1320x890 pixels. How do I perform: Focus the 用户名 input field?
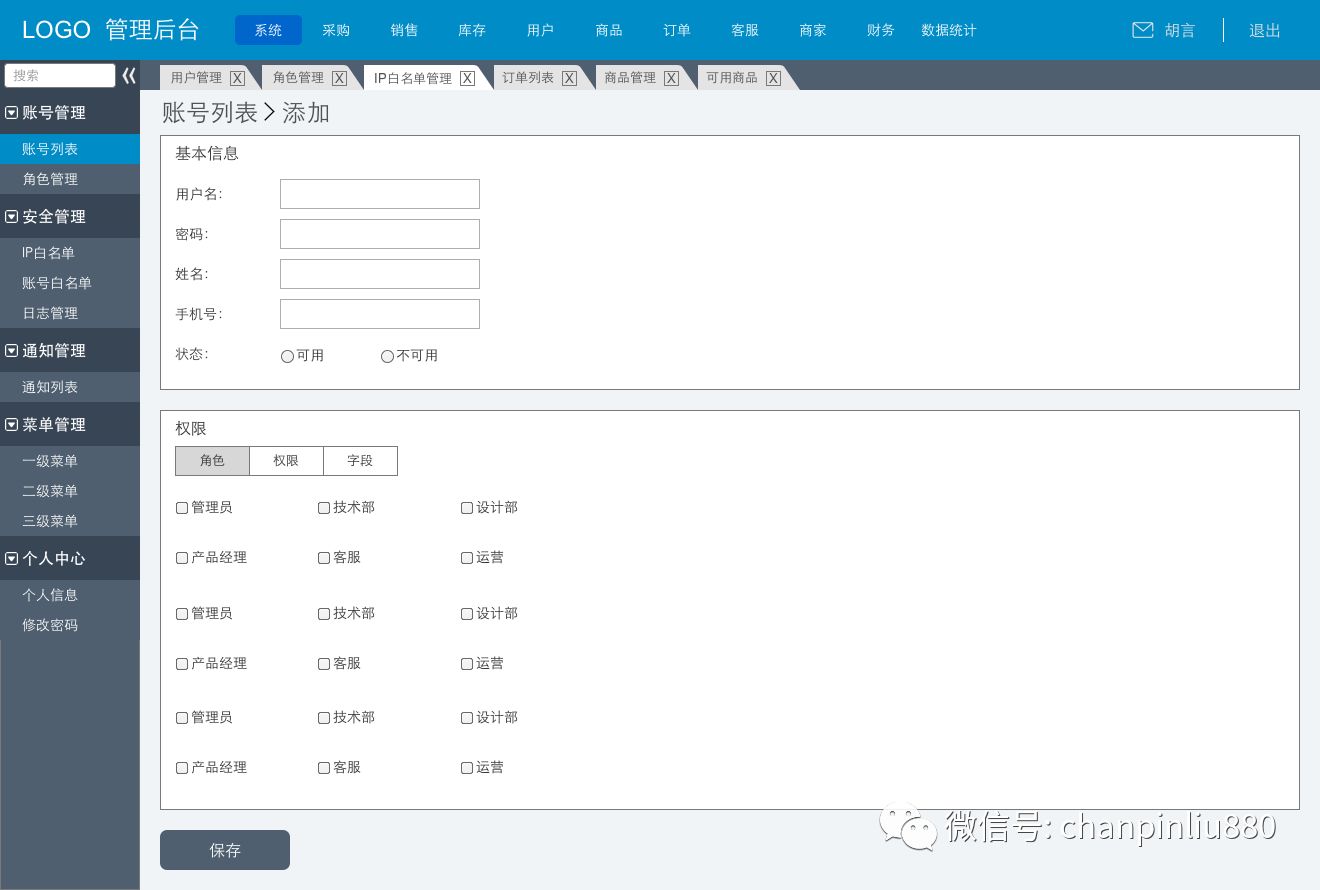click(380, 194)
